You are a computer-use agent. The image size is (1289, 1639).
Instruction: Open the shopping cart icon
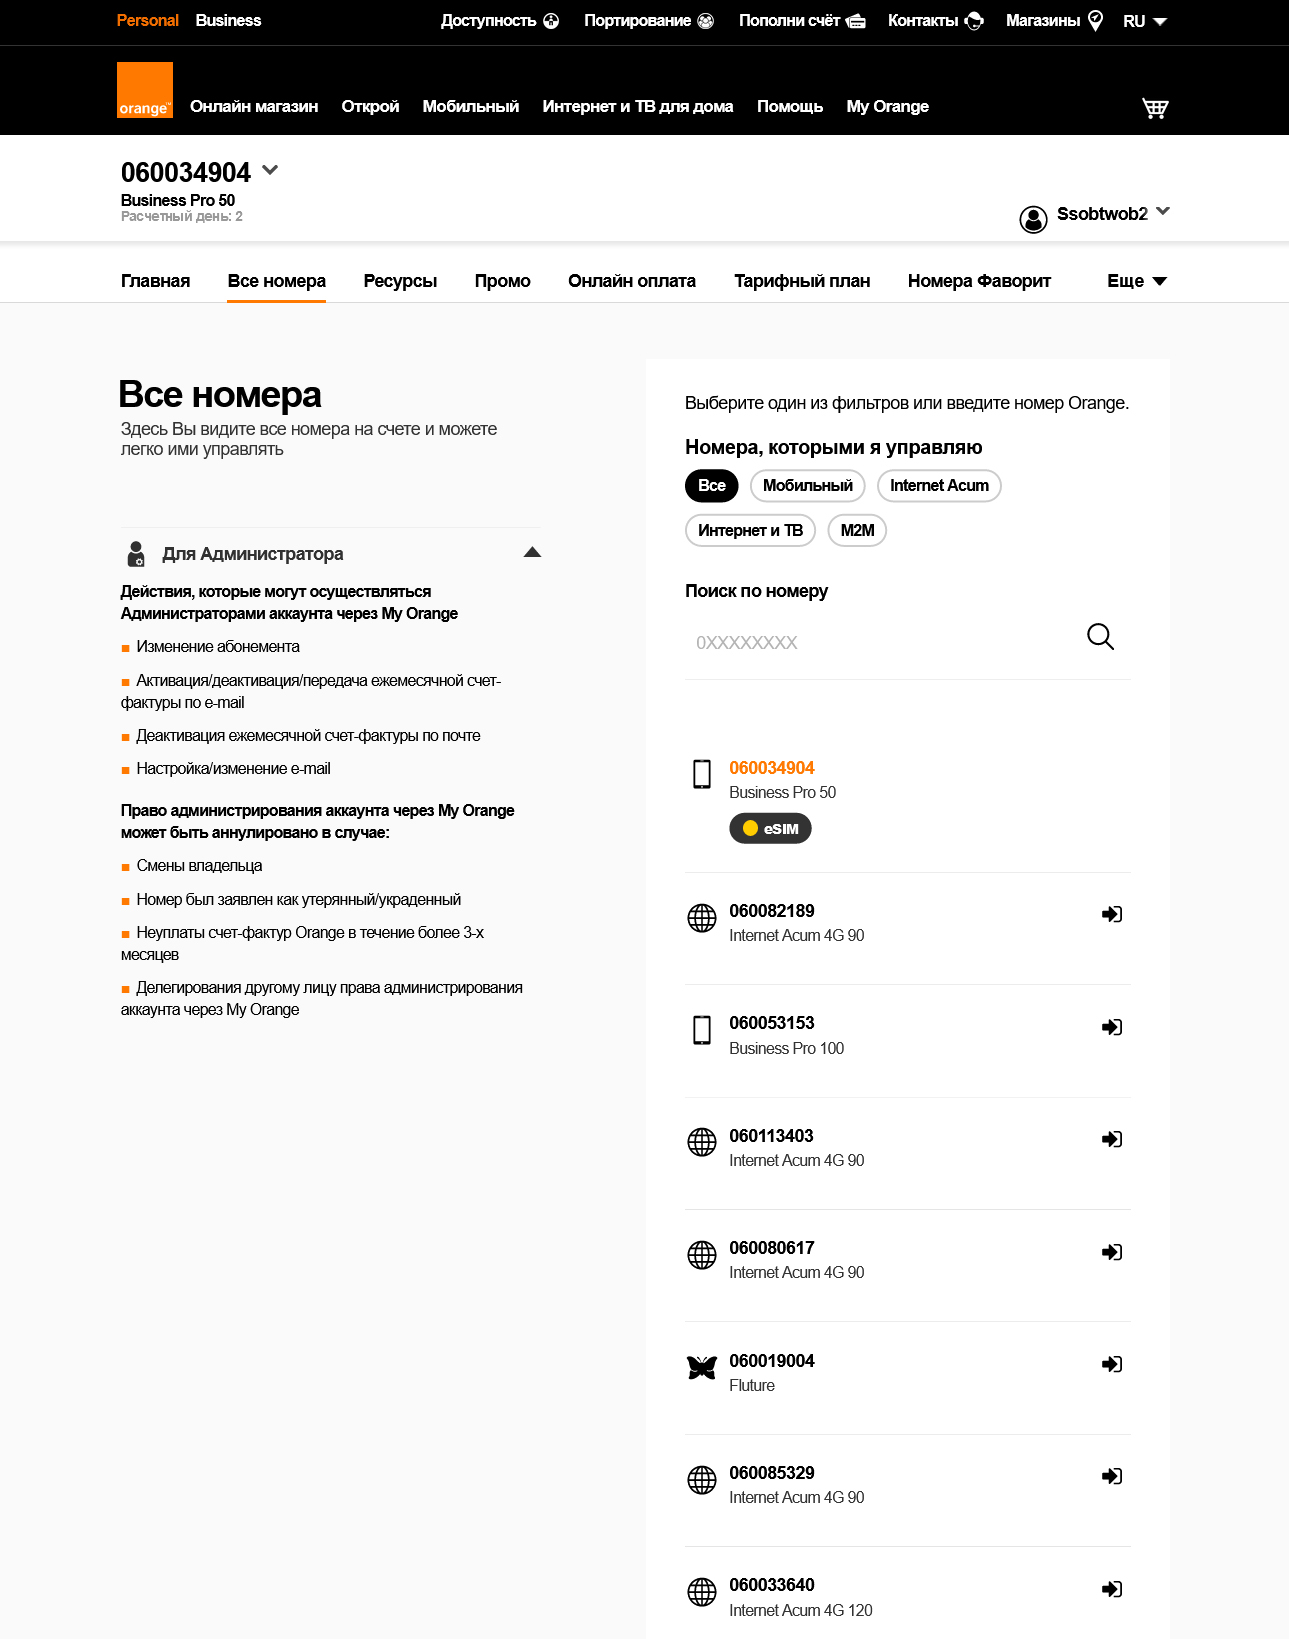click(1155, 108)
